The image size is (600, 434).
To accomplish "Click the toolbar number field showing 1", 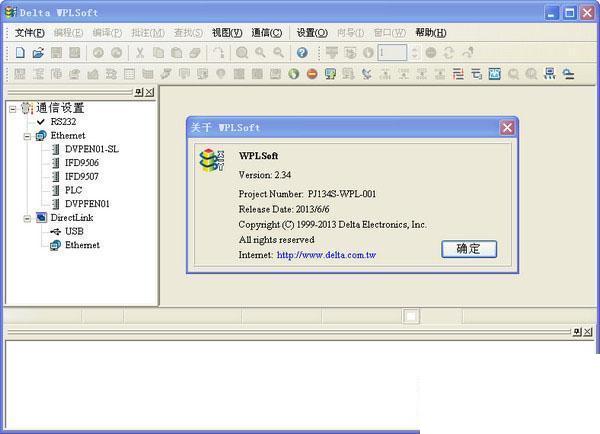I will click(x=392, y=52).
